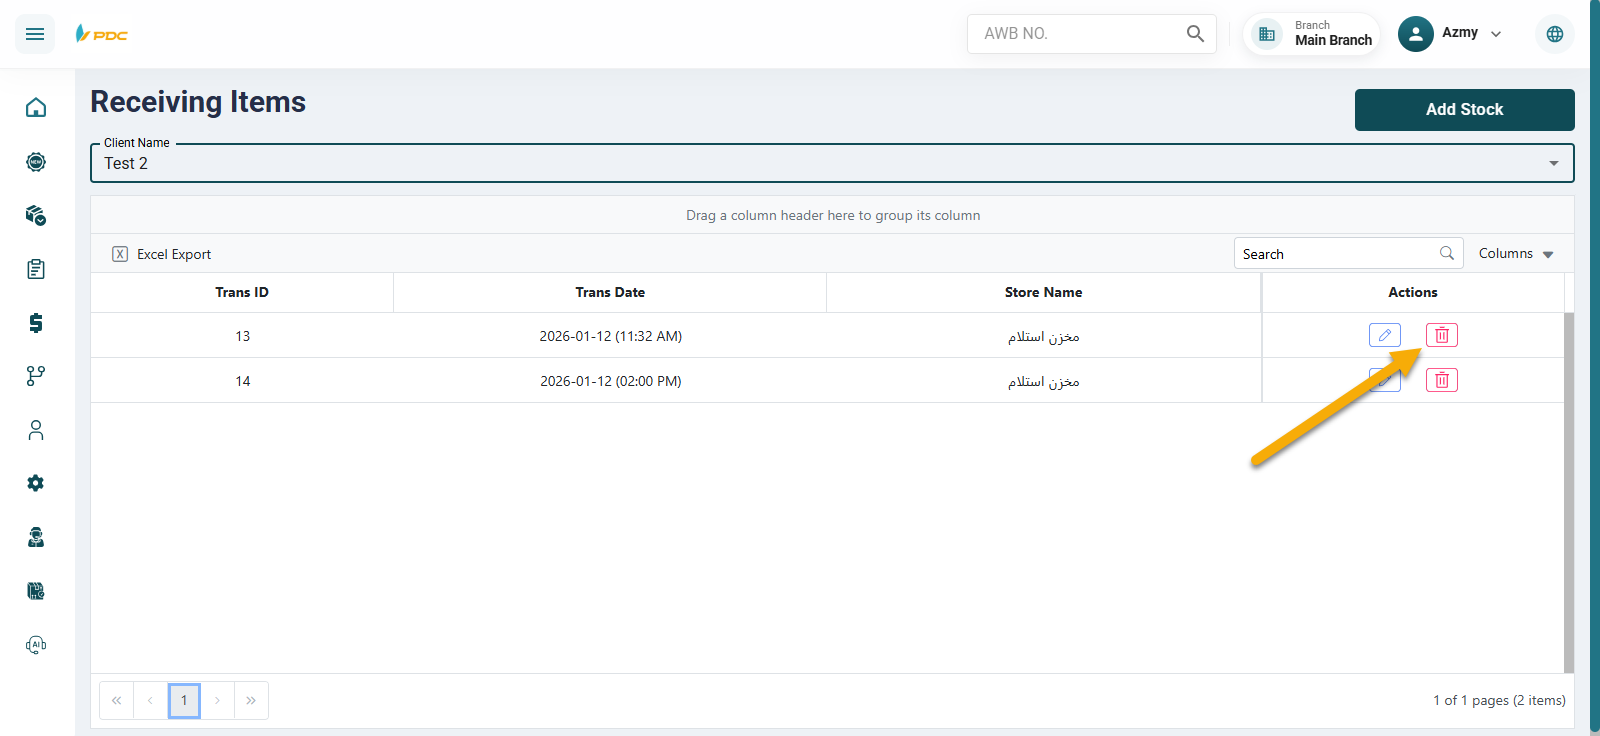Open the person sidebar icon

(x=36, y=430)
